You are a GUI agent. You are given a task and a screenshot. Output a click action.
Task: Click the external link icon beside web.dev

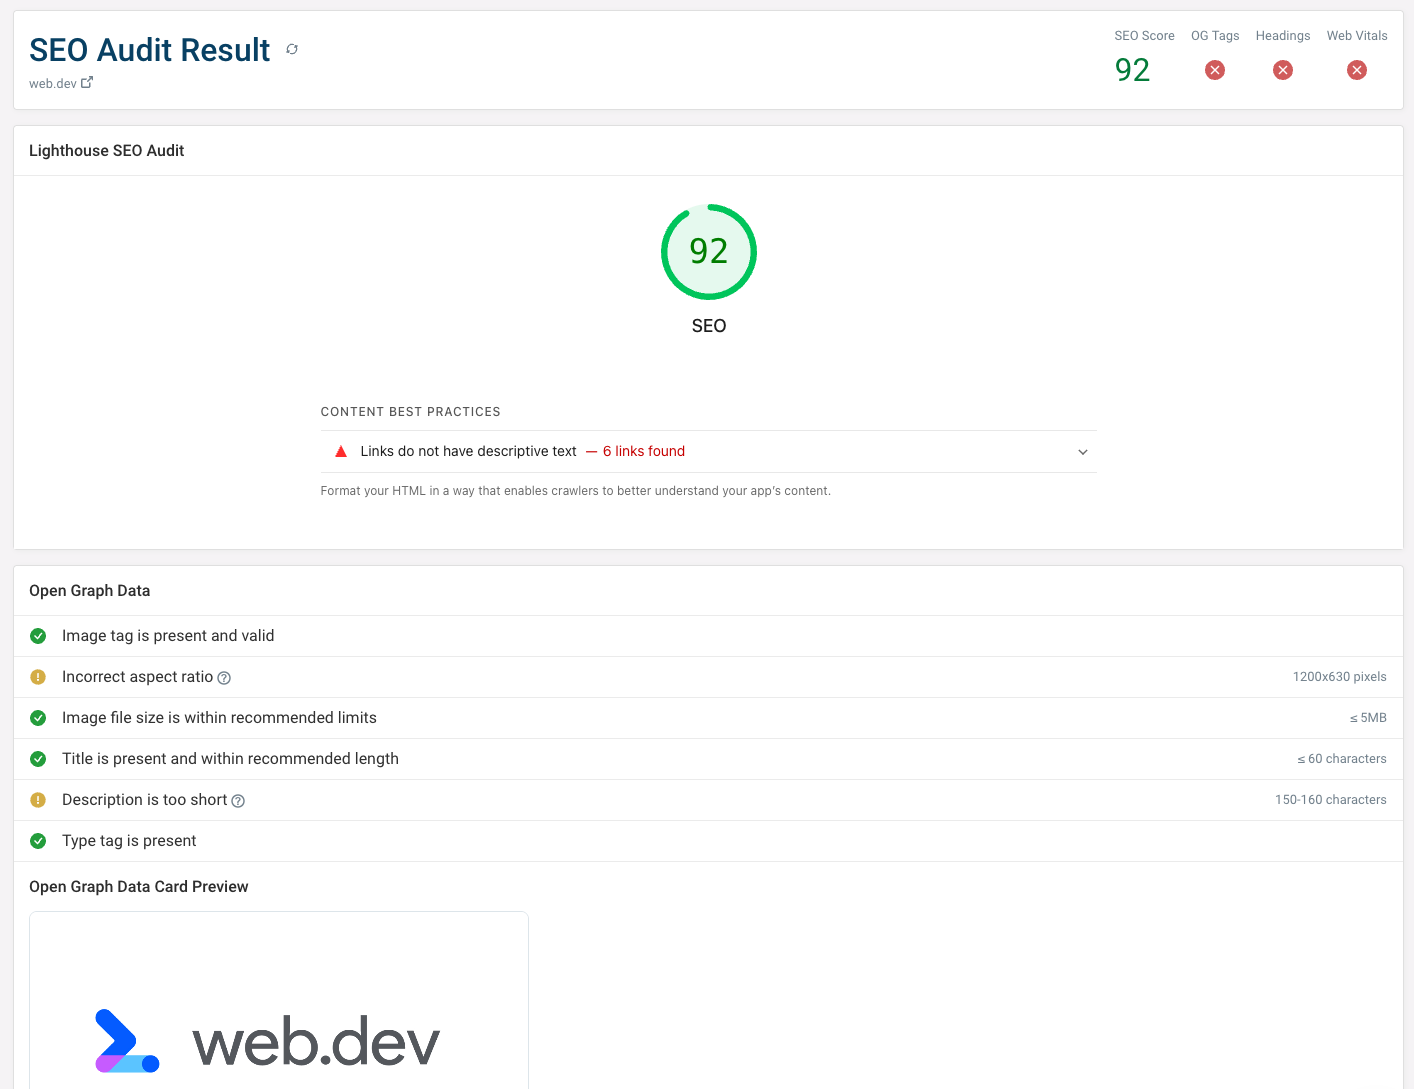[86, 81]
